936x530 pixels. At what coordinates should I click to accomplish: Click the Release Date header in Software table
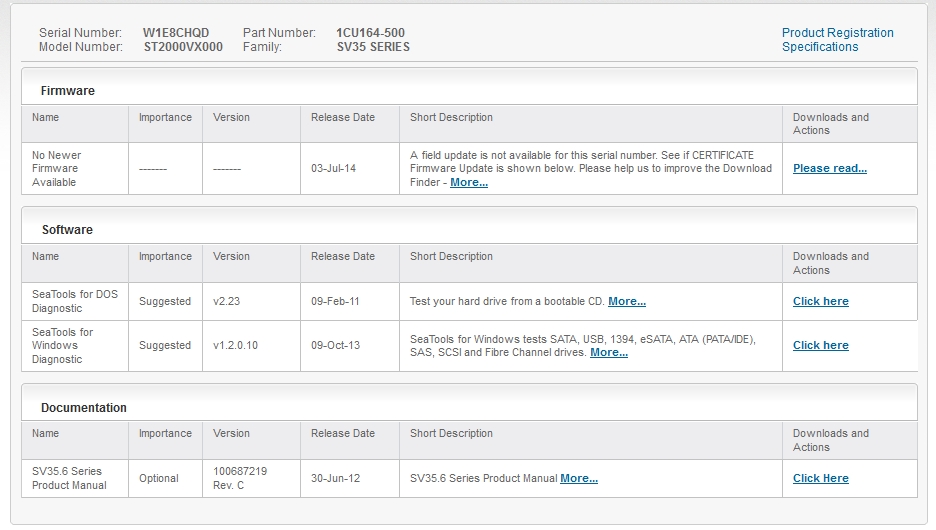pyautogui.click(x=343, y=257)
